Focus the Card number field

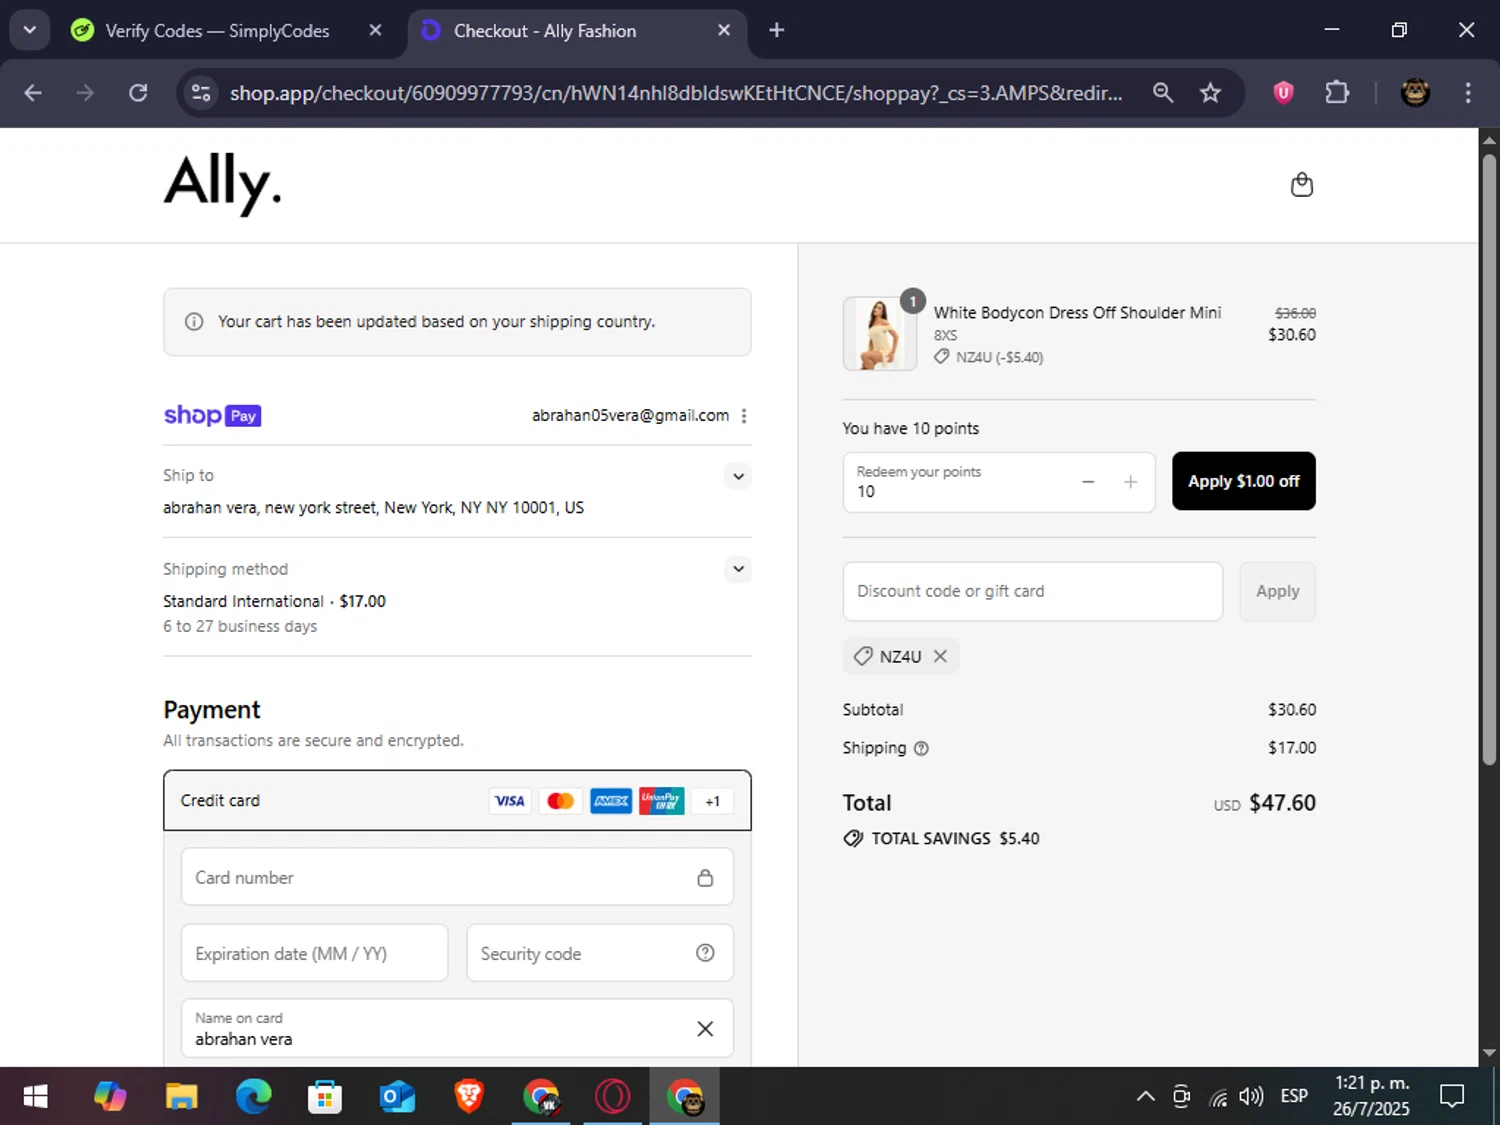click(x=457, y=877)
